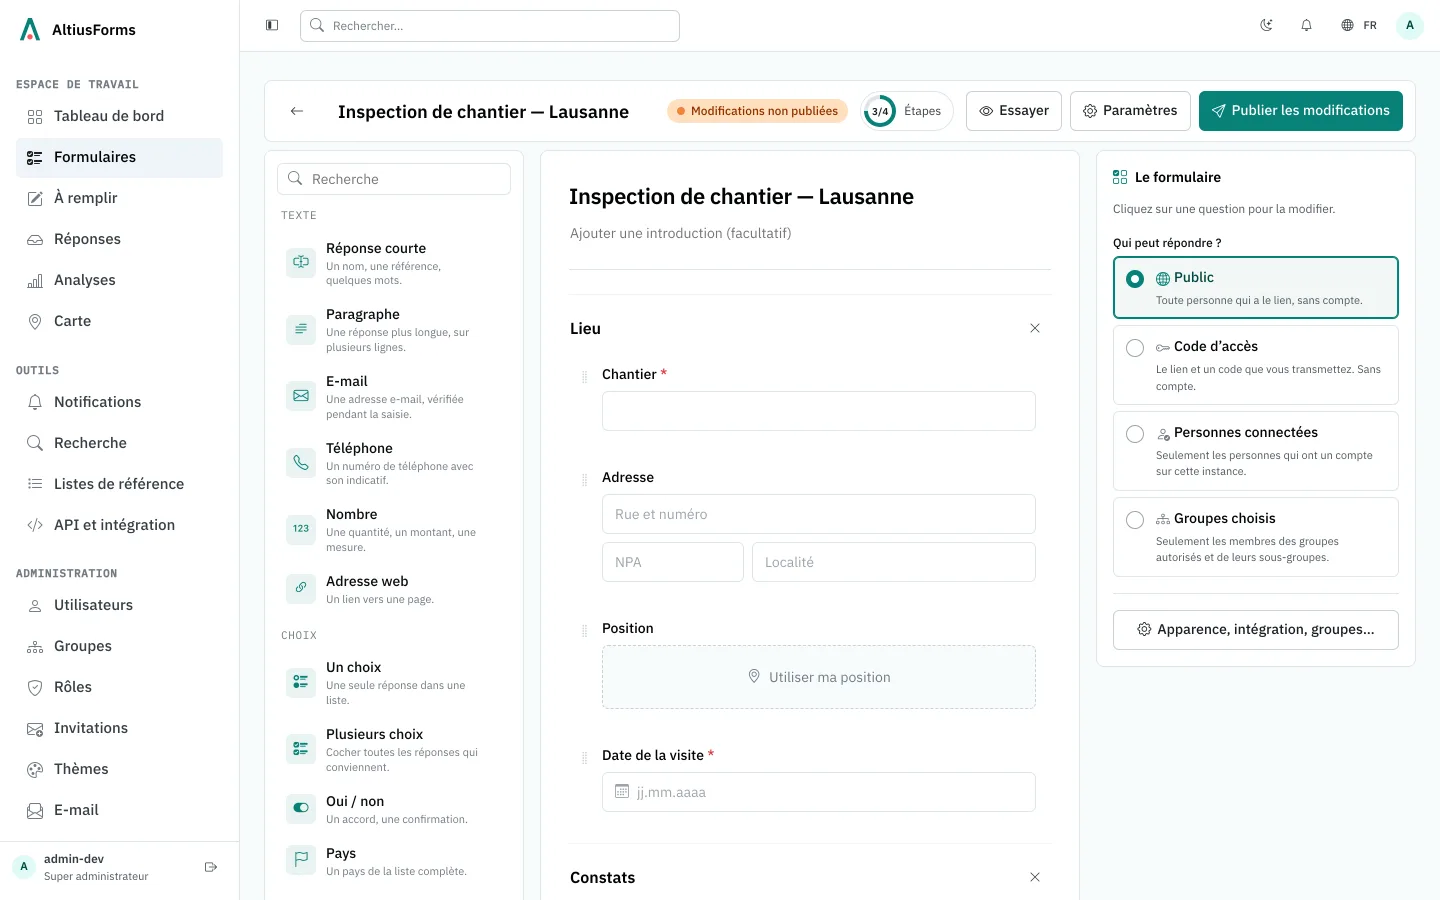Remove the Constats section with X

click(x=1035, y=877)
